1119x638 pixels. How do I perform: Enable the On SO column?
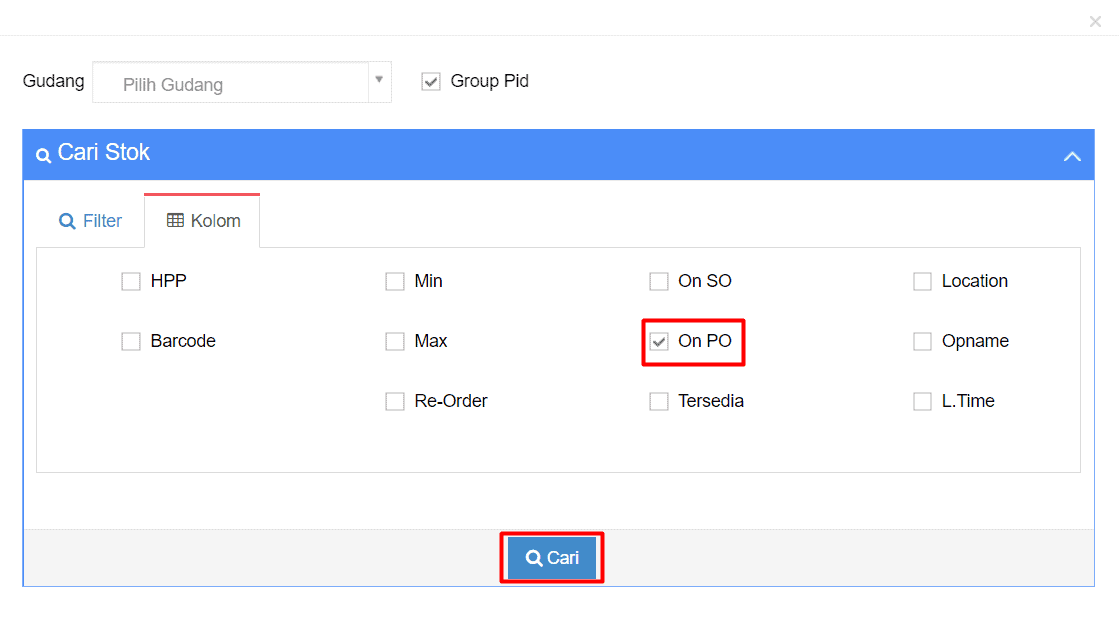click(659, 282)
